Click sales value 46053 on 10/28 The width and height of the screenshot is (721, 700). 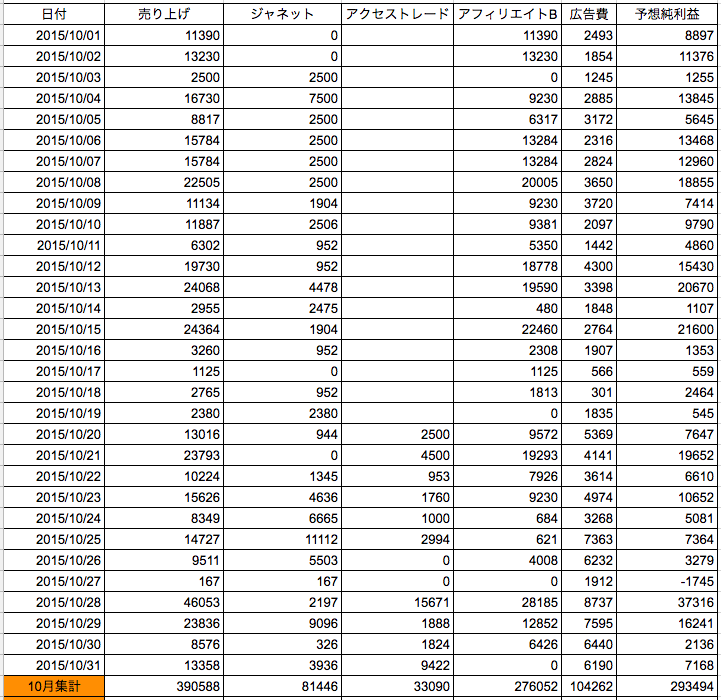[164, 602]
